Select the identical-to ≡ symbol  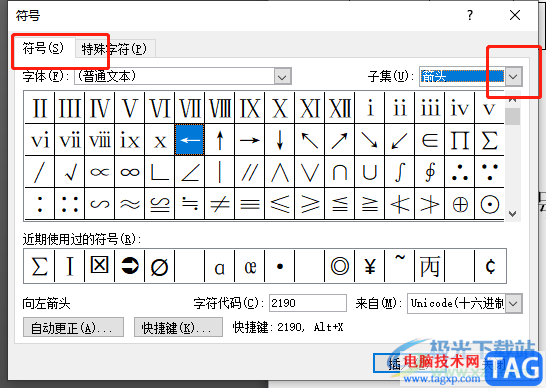click(x=249, y=204)
